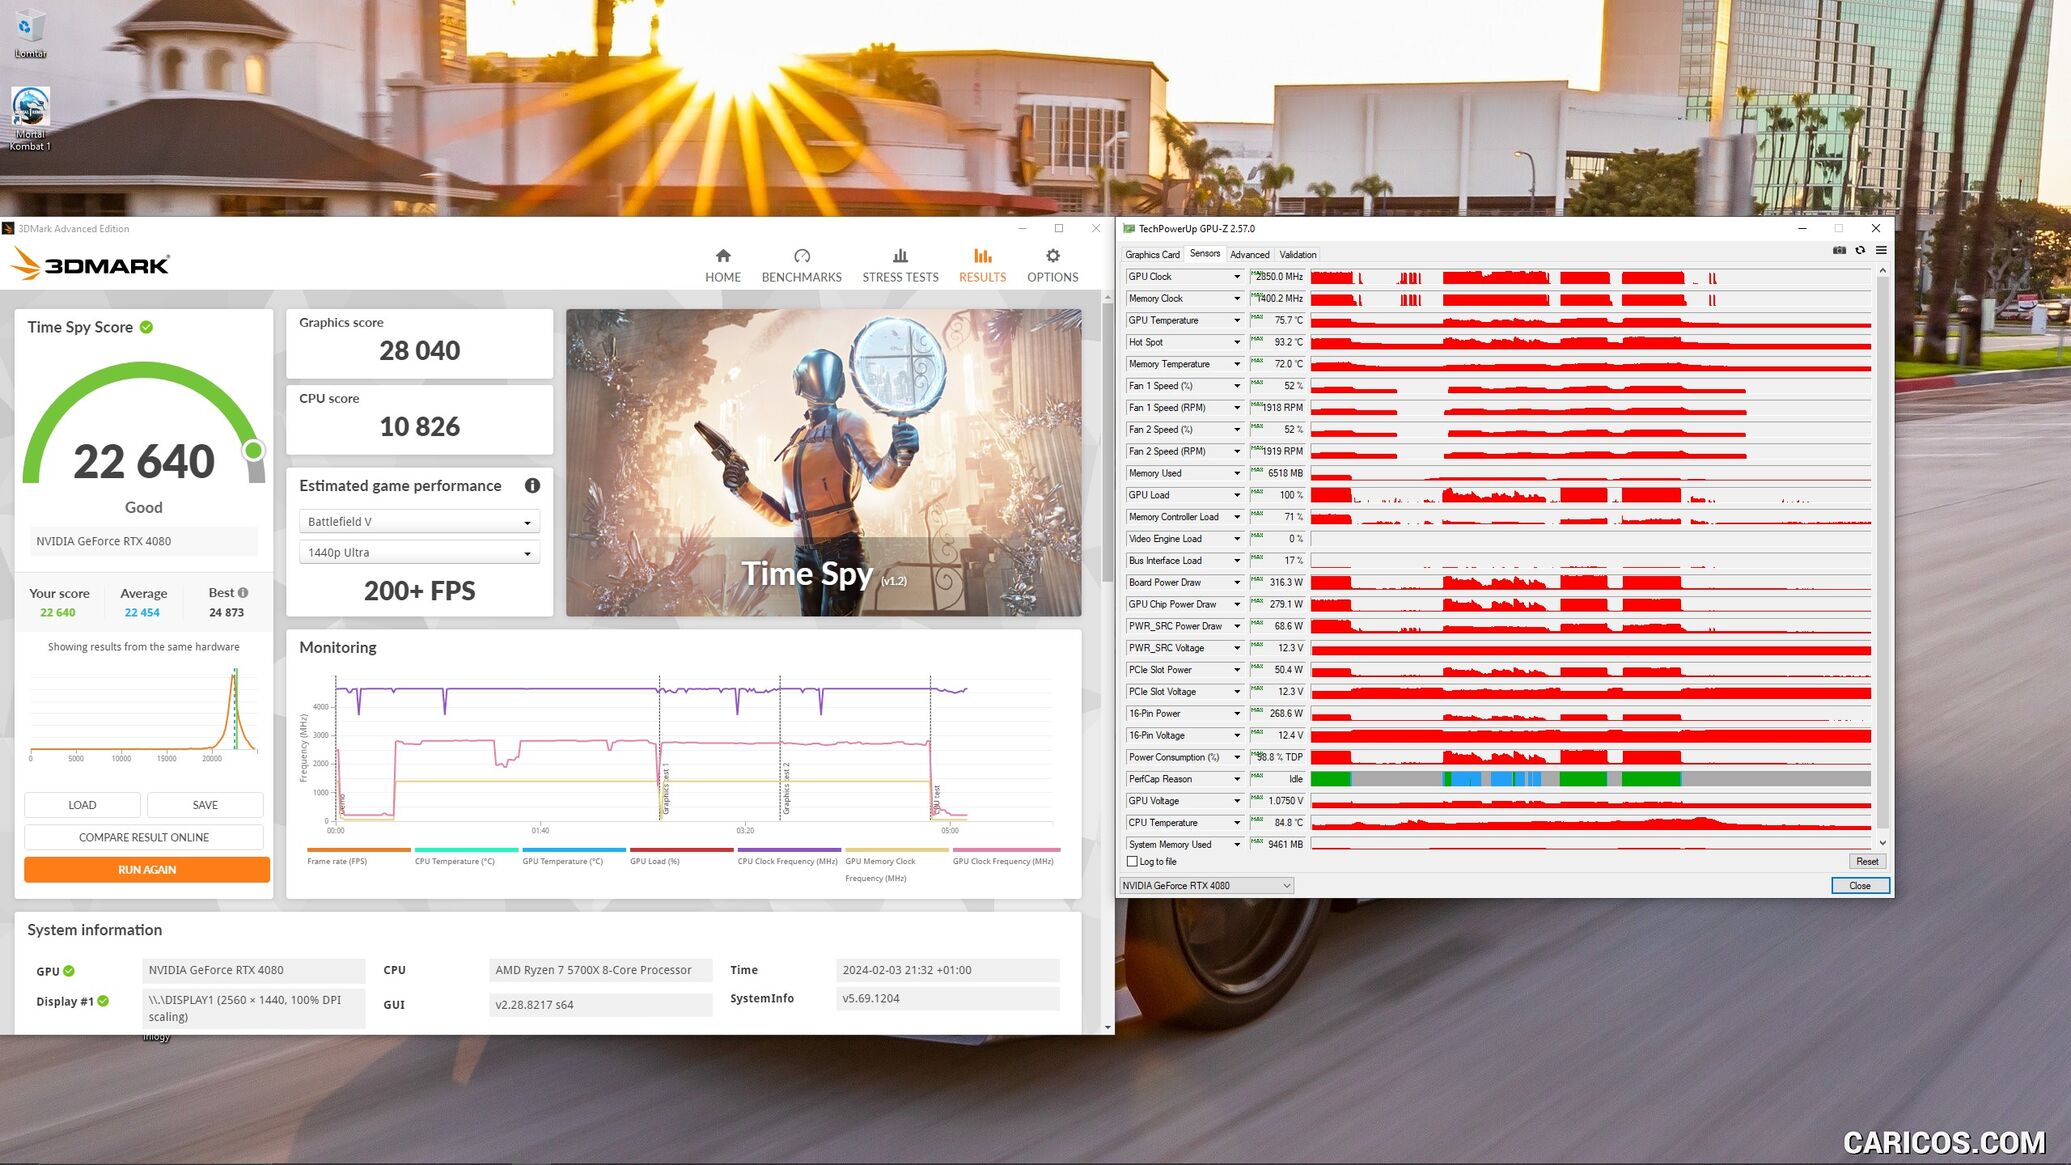
Task: Take a GPU-Z screenshot with camera icon
Action: (x=1839, y=251)
